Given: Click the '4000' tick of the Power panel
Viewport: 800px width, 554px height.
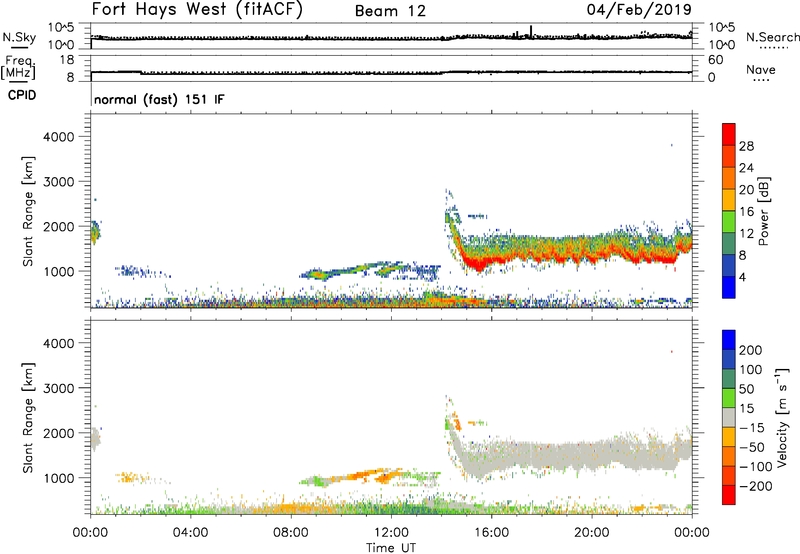Looking at the screenshot, I should (59, 137).
